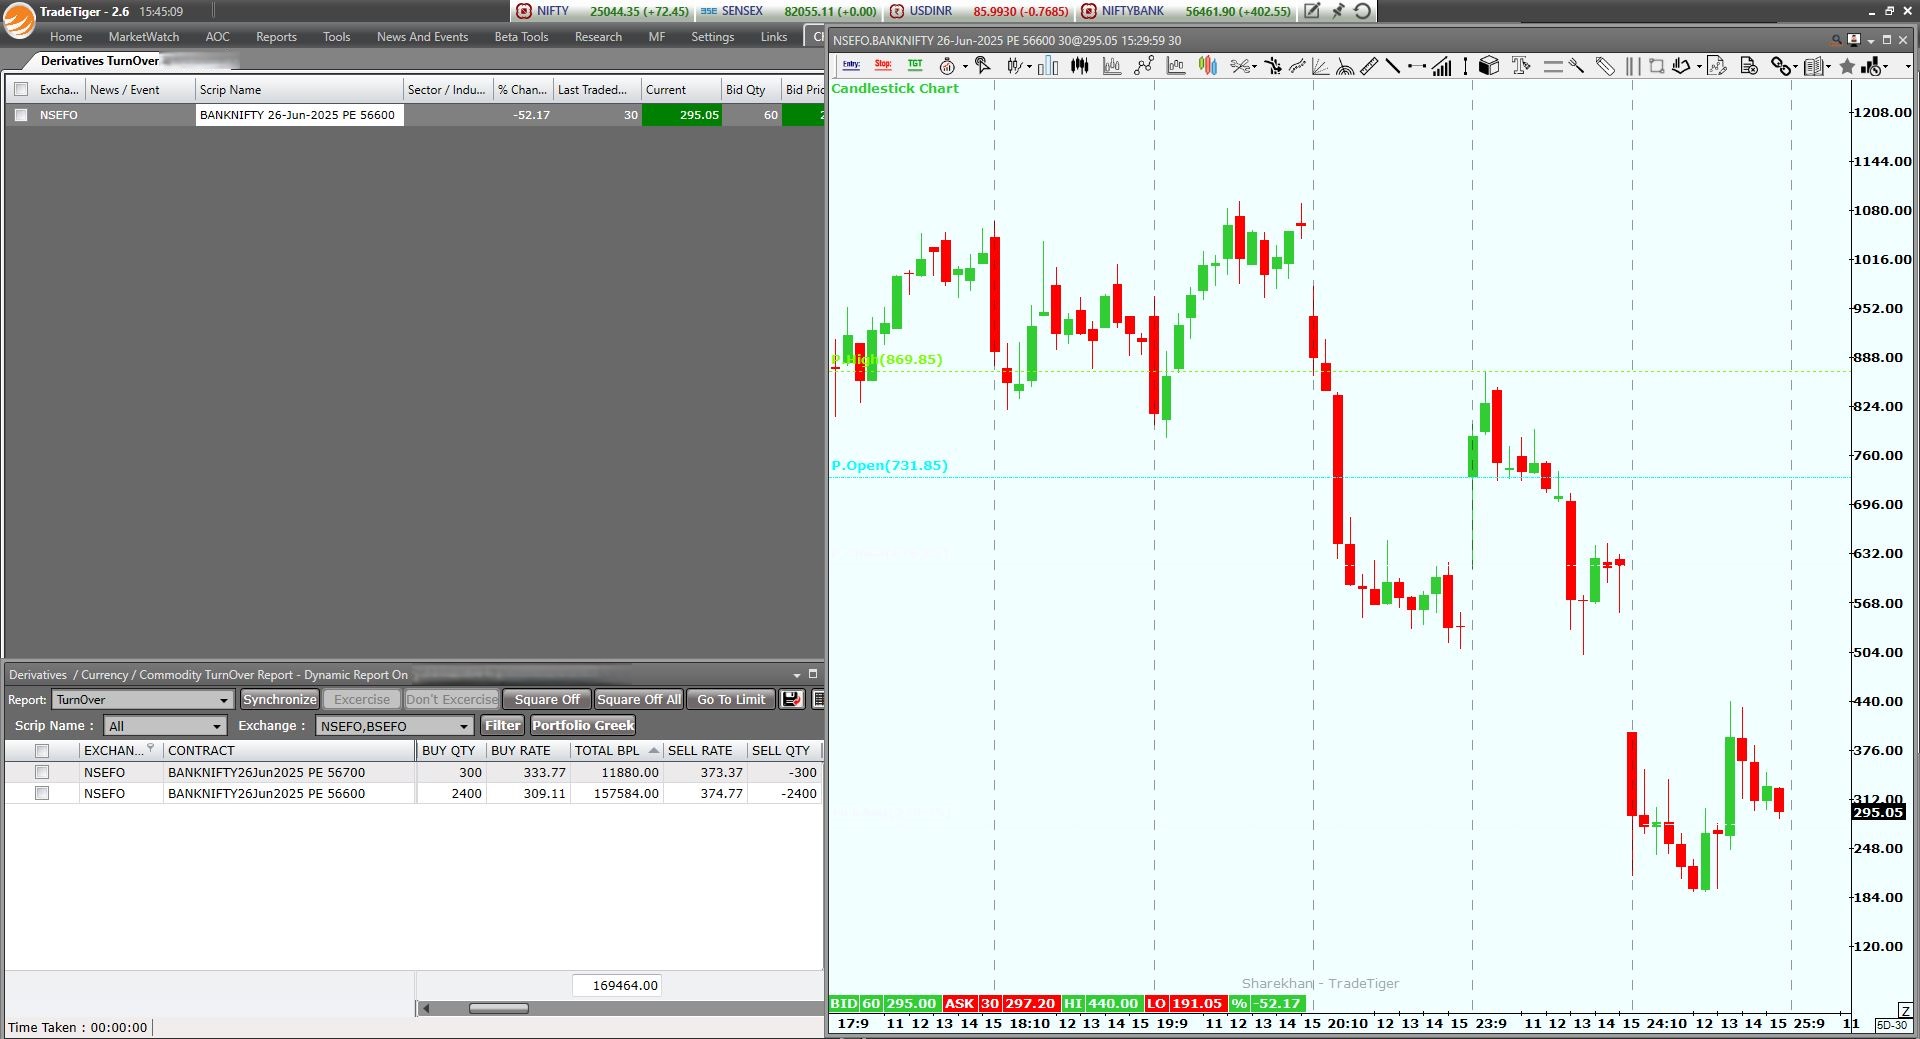Screen dimensions: 1920x1039
Task: Click the Synchronize button
Action: point(280,700)
